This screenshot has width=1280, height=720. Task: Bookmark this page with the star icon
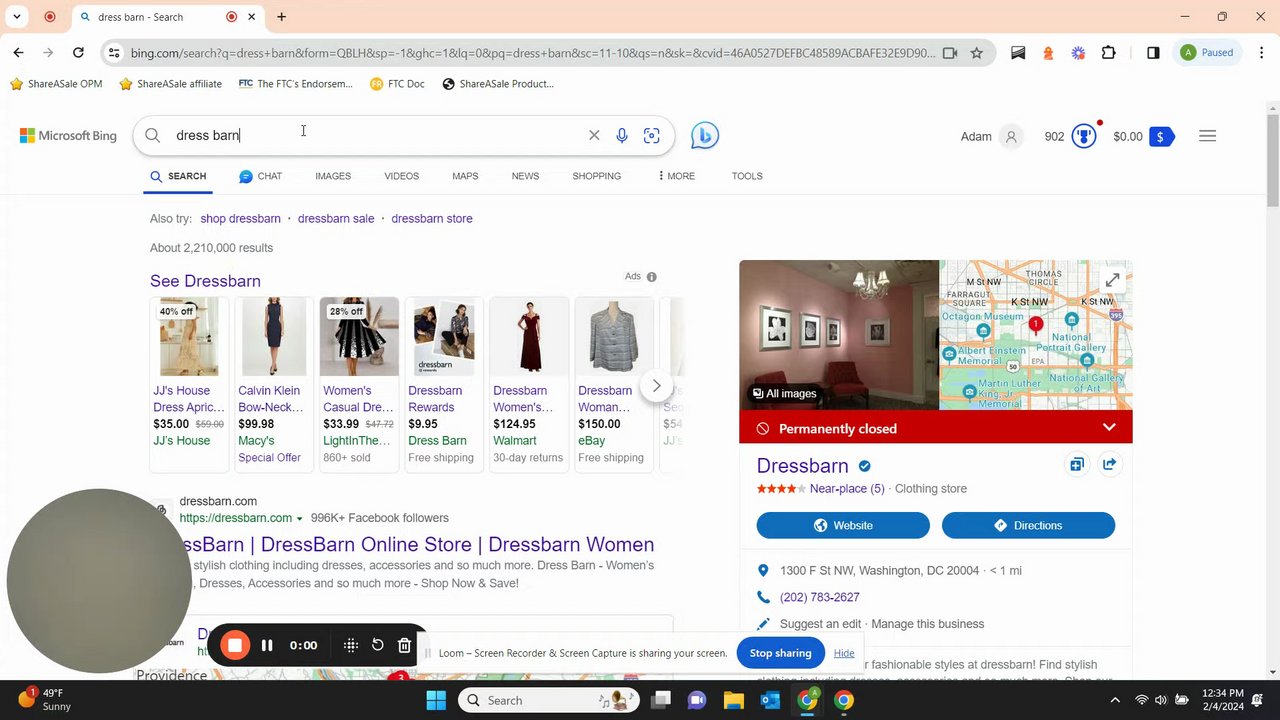pos(977,53)
